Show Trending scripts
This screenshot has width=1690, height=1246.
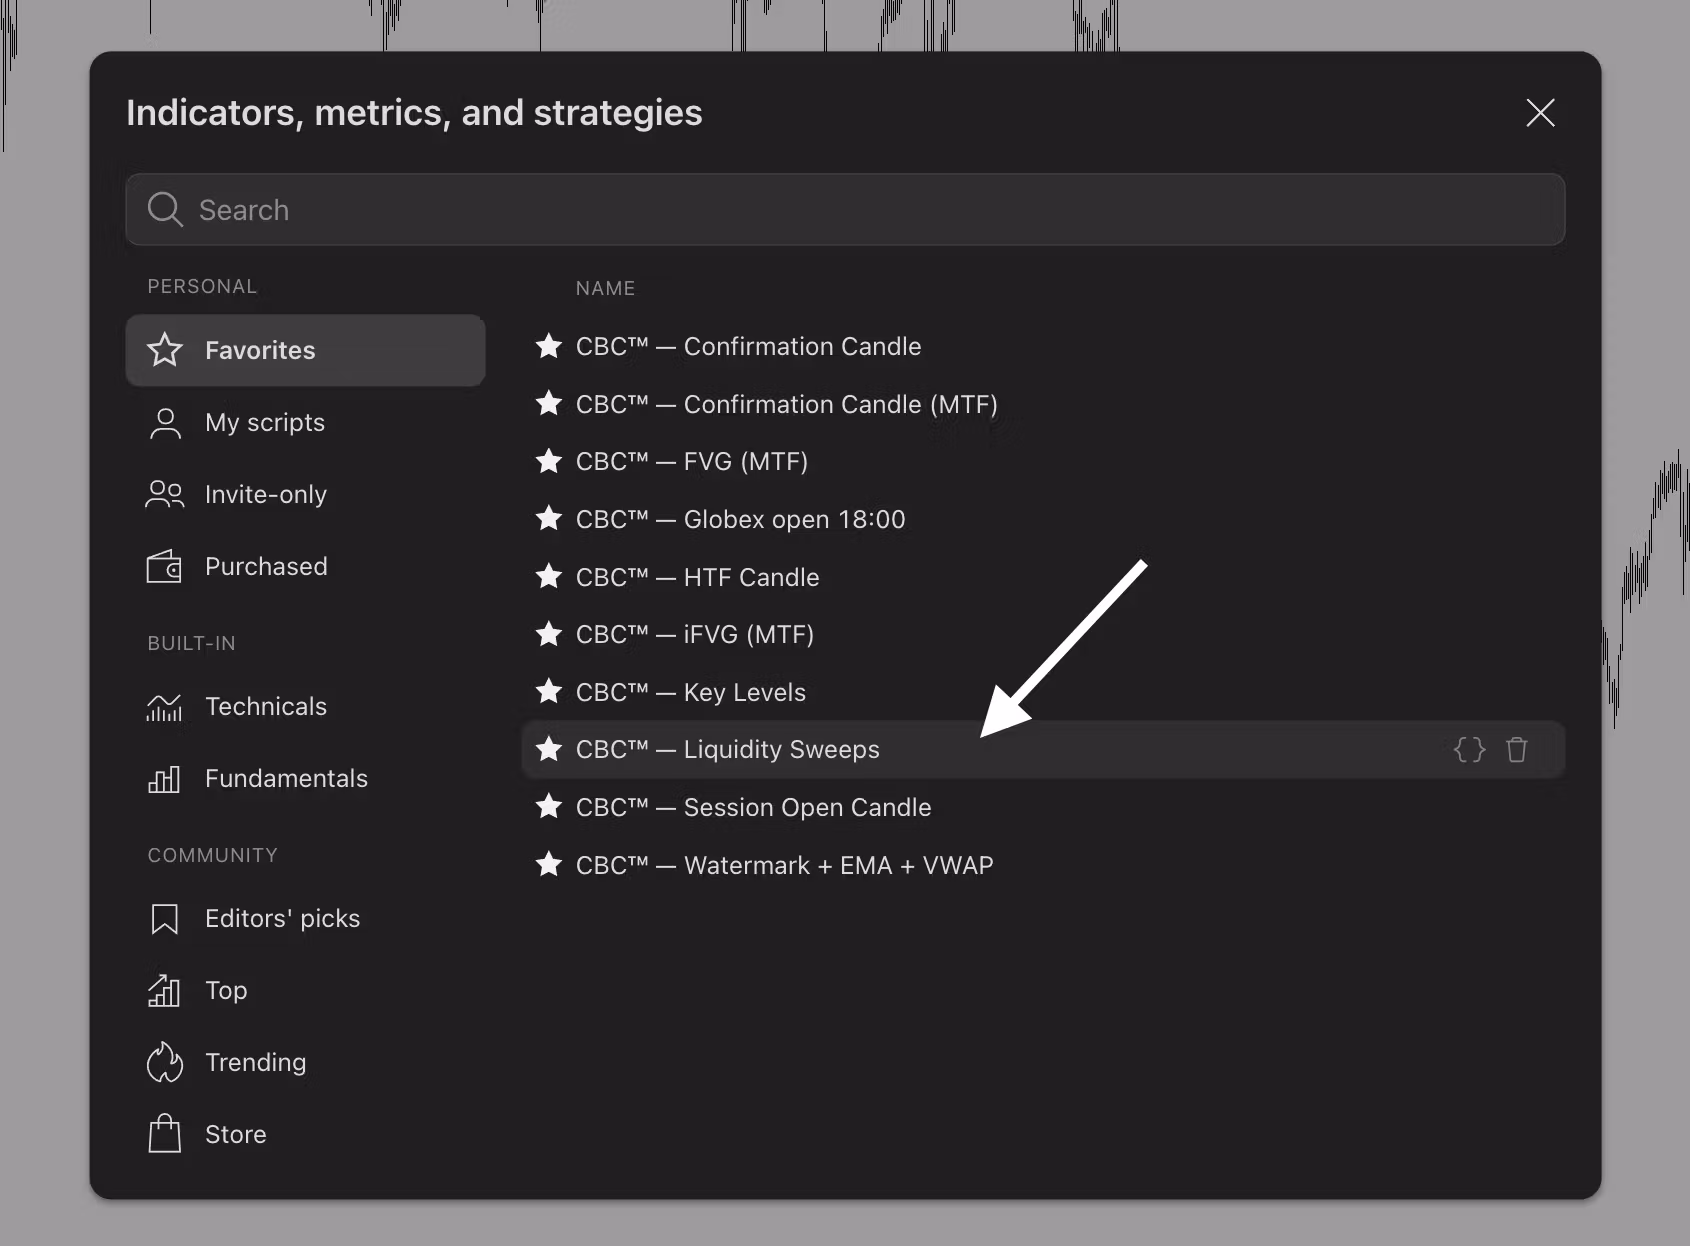click(x=255, y=1063)
